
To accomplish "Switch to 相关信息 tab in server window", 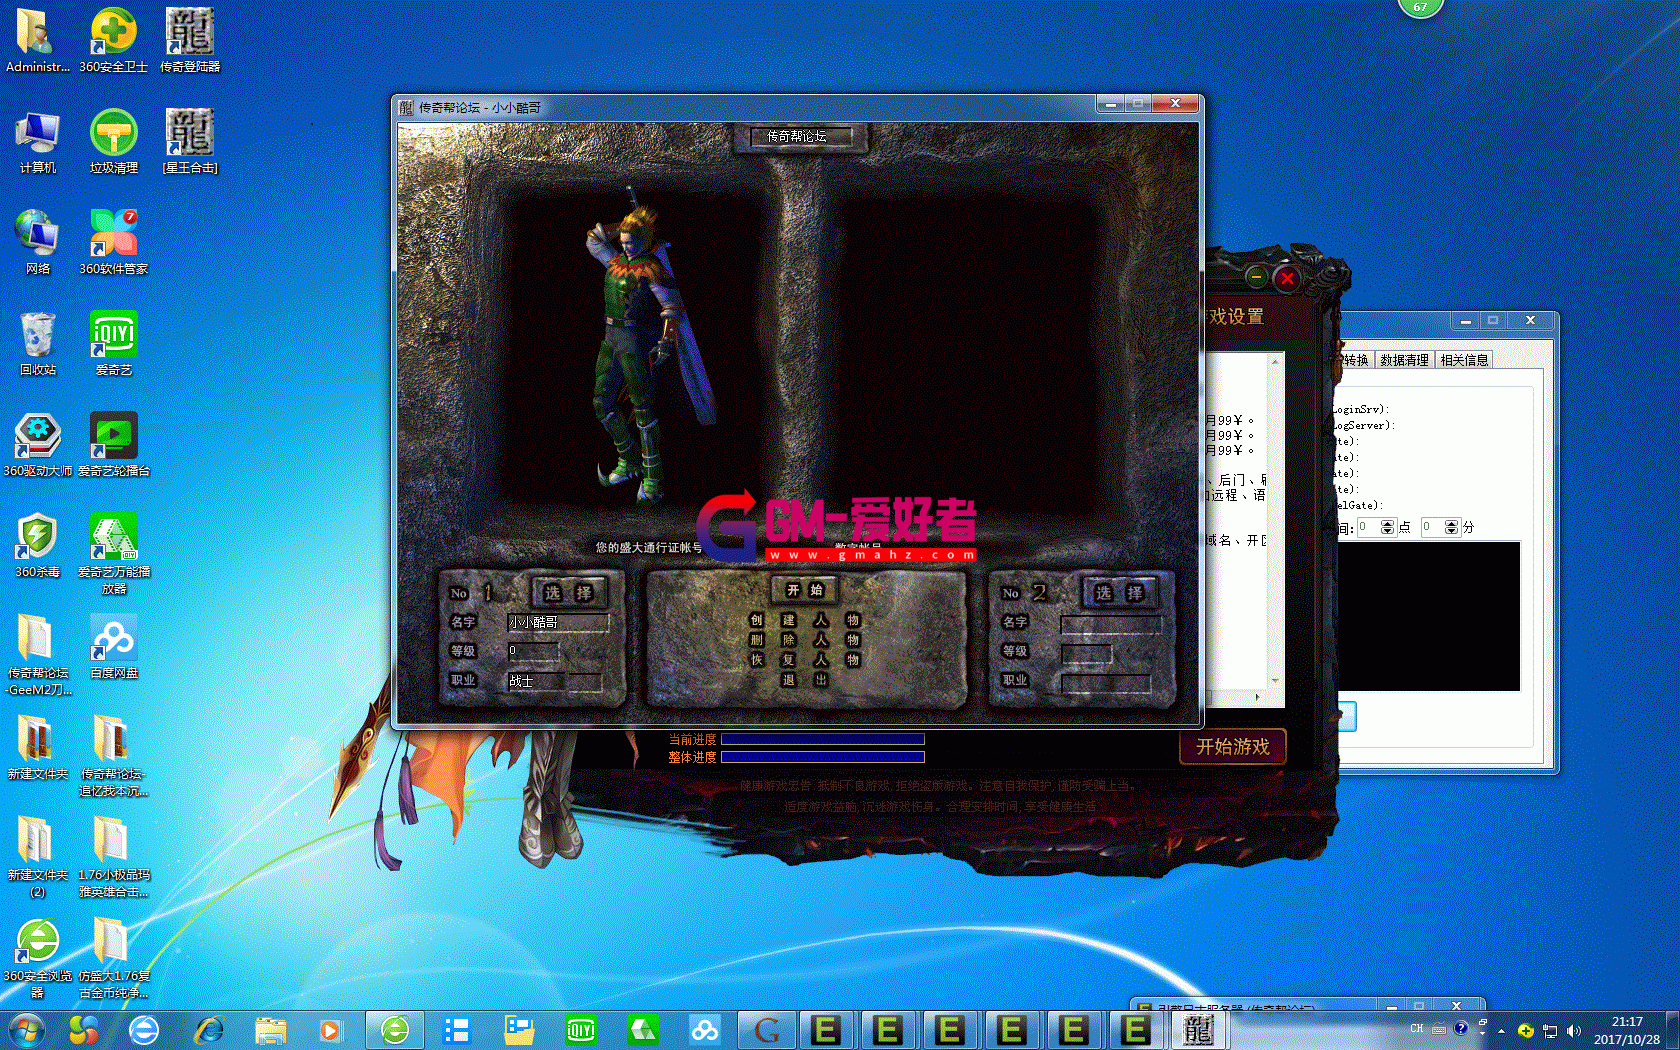I will point(1464,360).
